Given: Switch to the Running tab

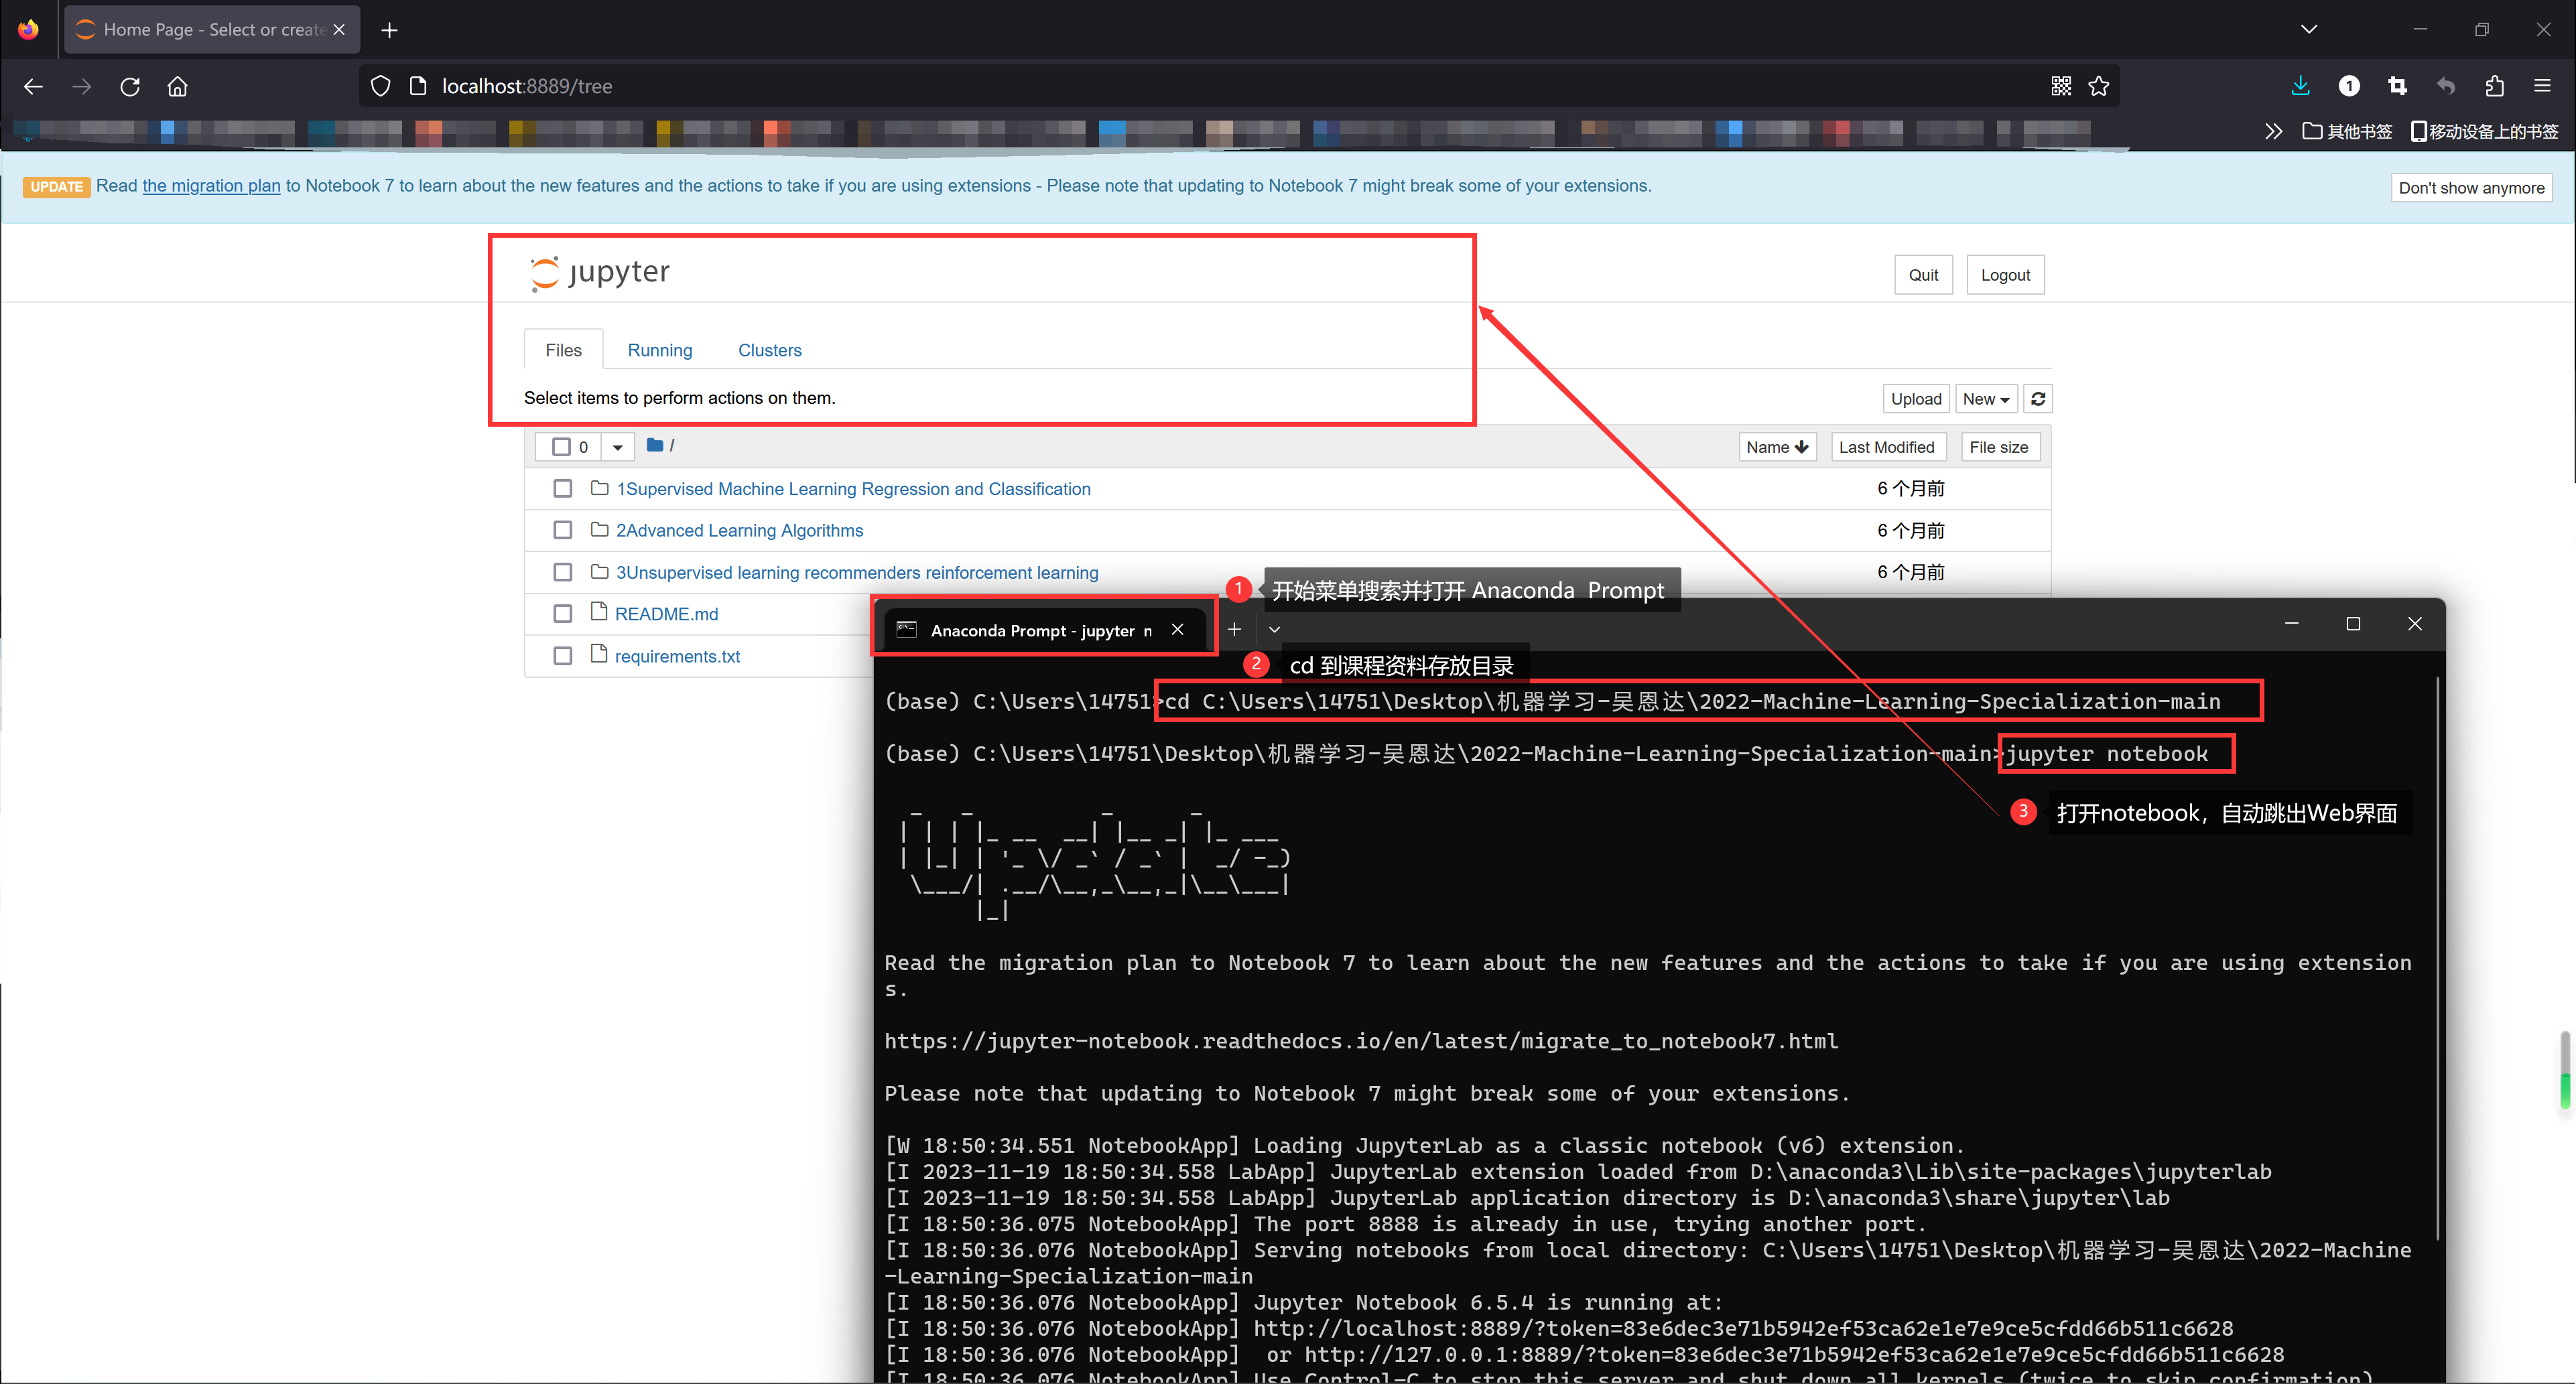Looking at the screenshot, I should click(x=659, y=350).
